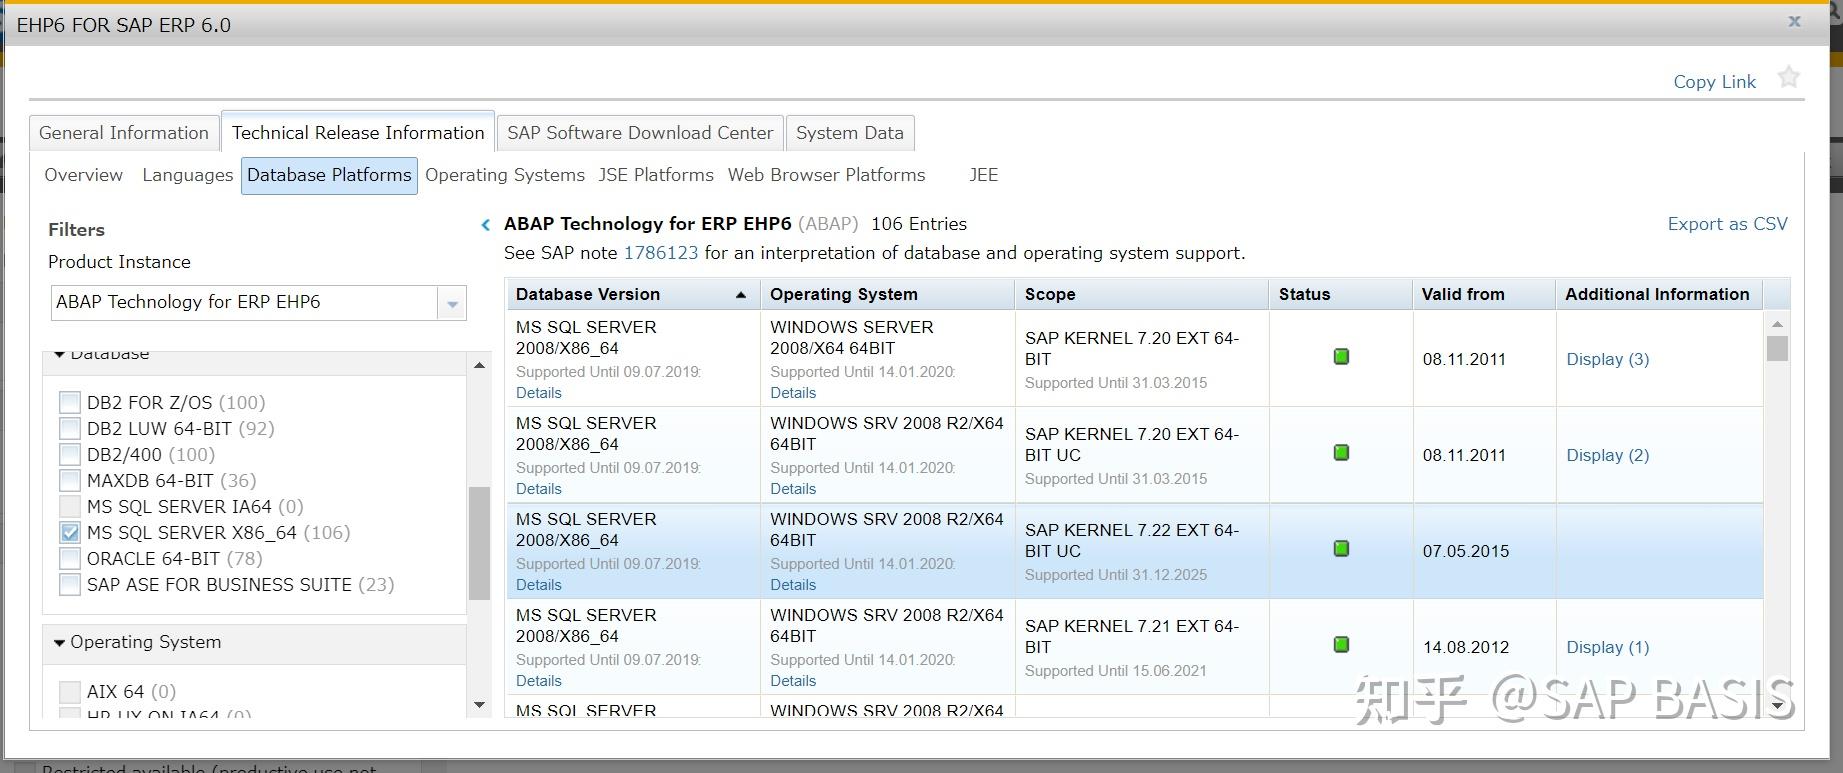The image size is (1843, 773).
Task: Open the Product Instance dropdown
Action: [x=452, y=303]
